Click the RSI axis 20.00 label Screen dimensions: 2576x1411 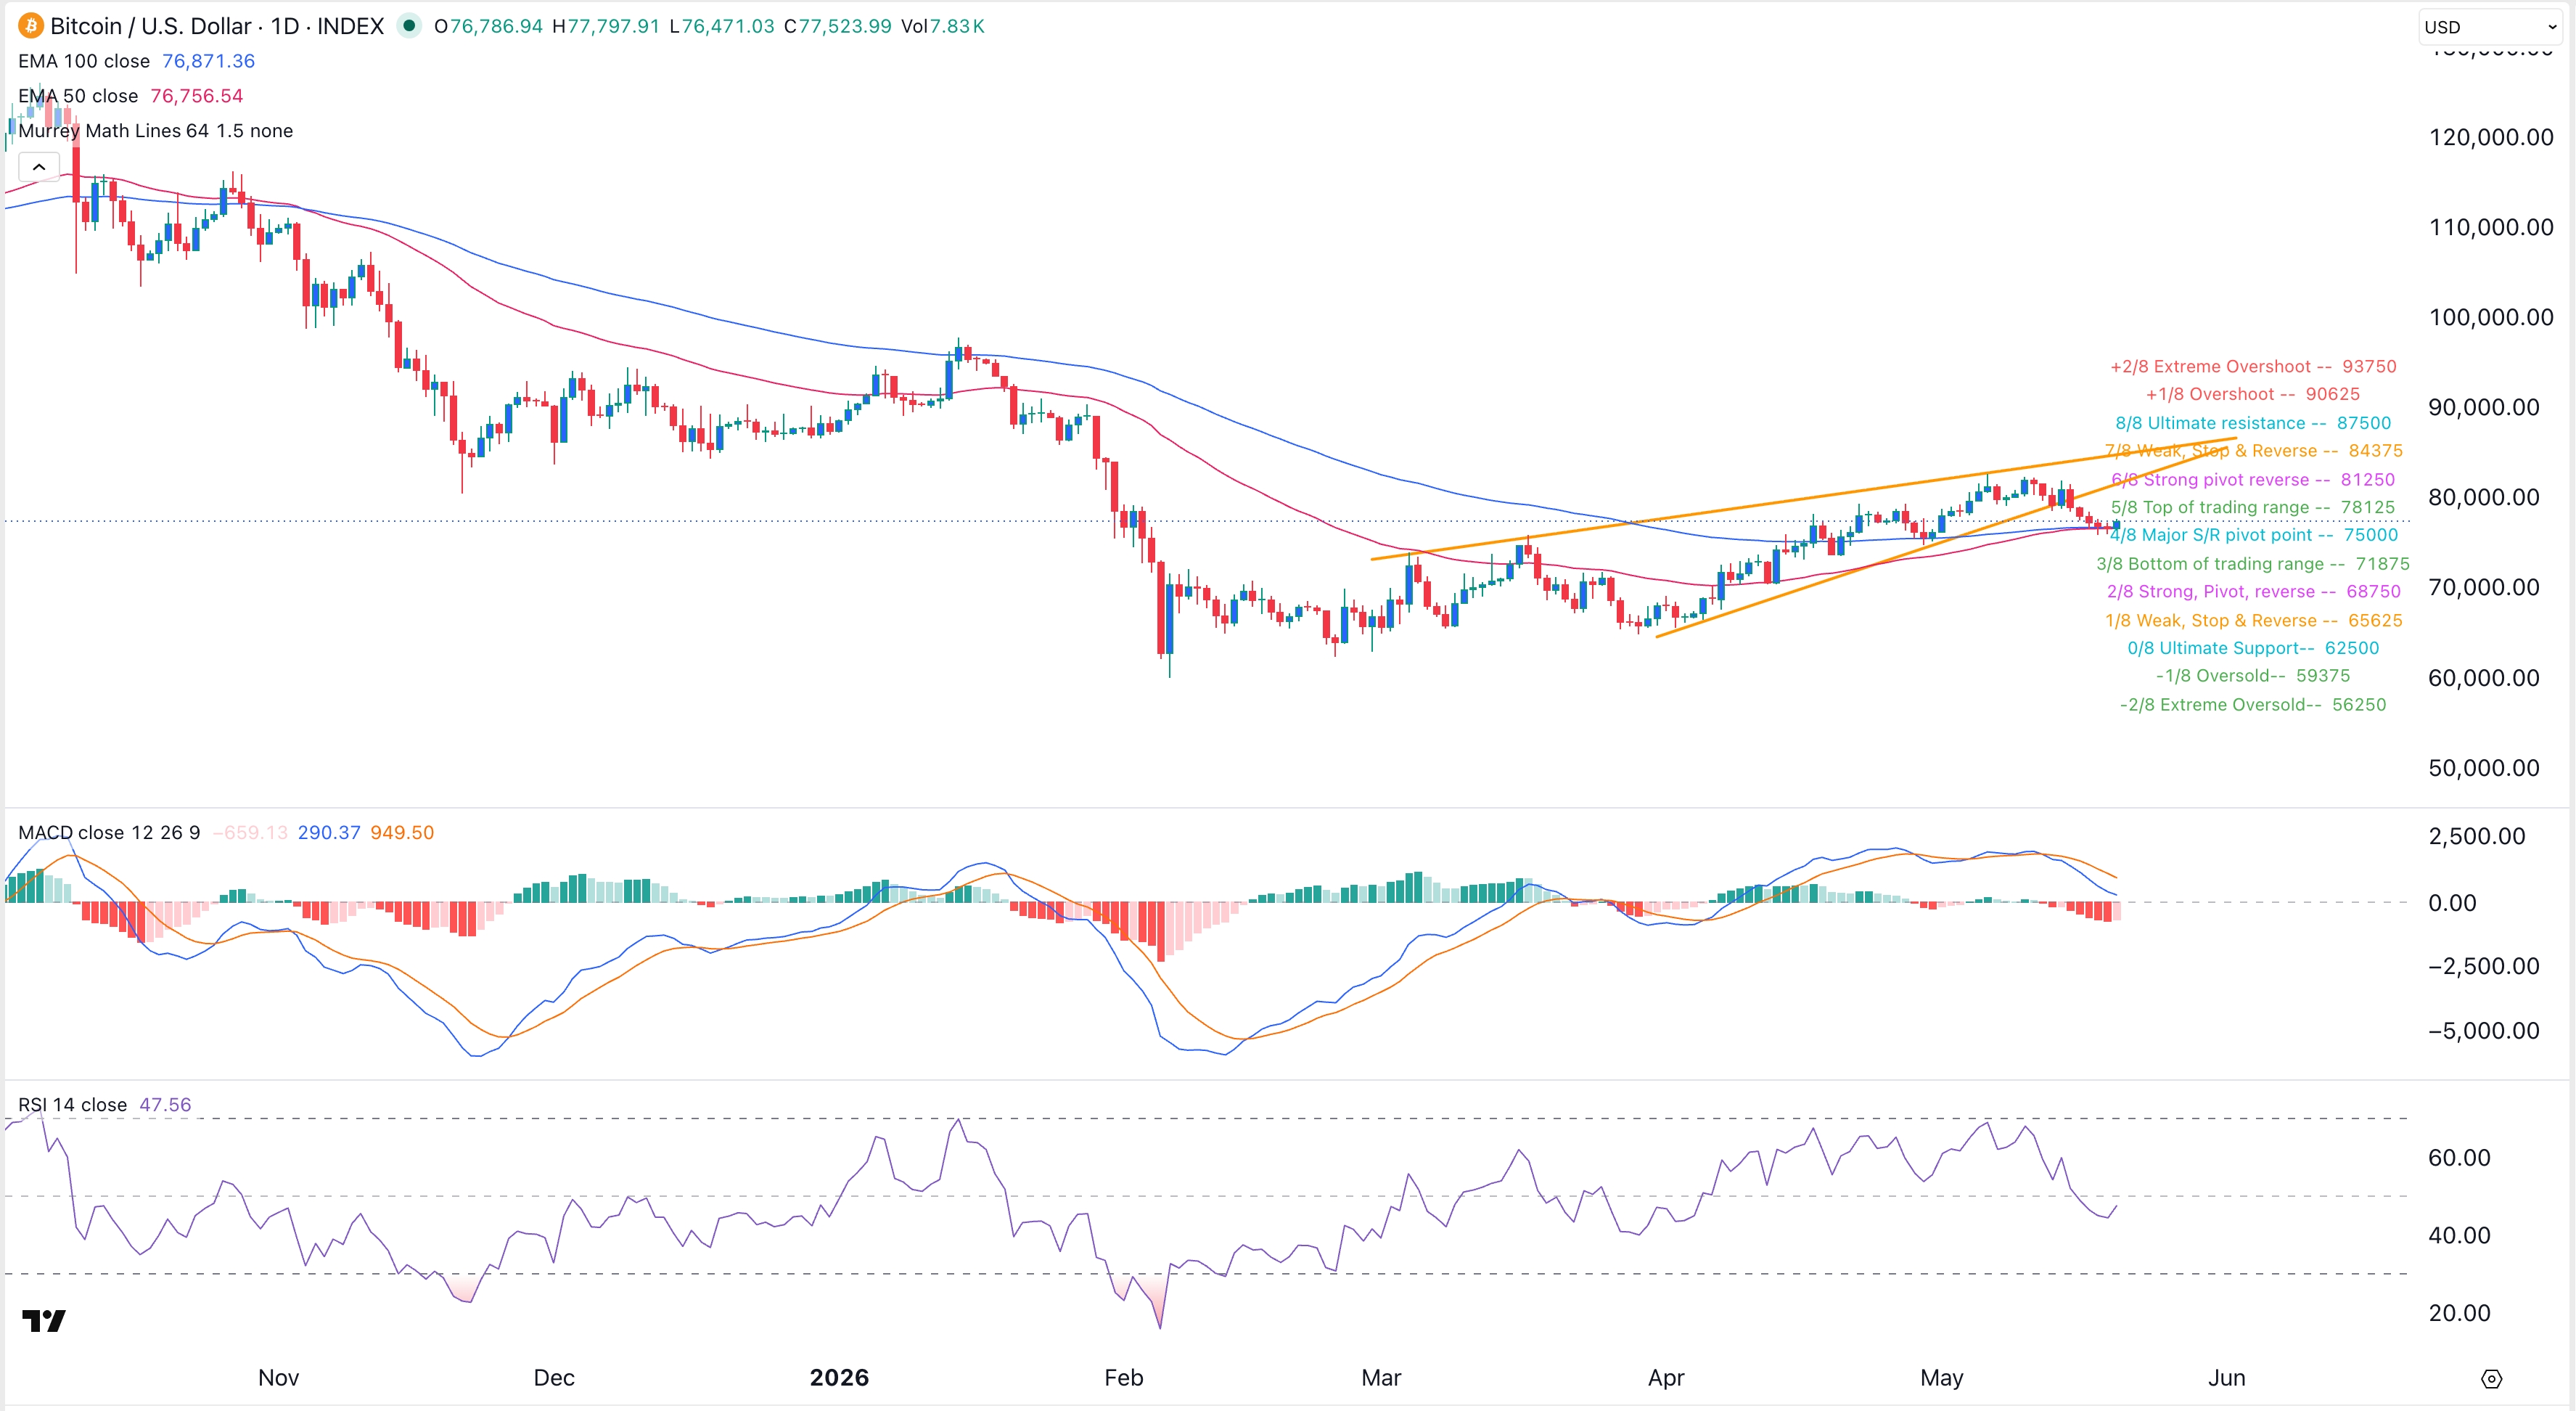click(2459, 1313)
